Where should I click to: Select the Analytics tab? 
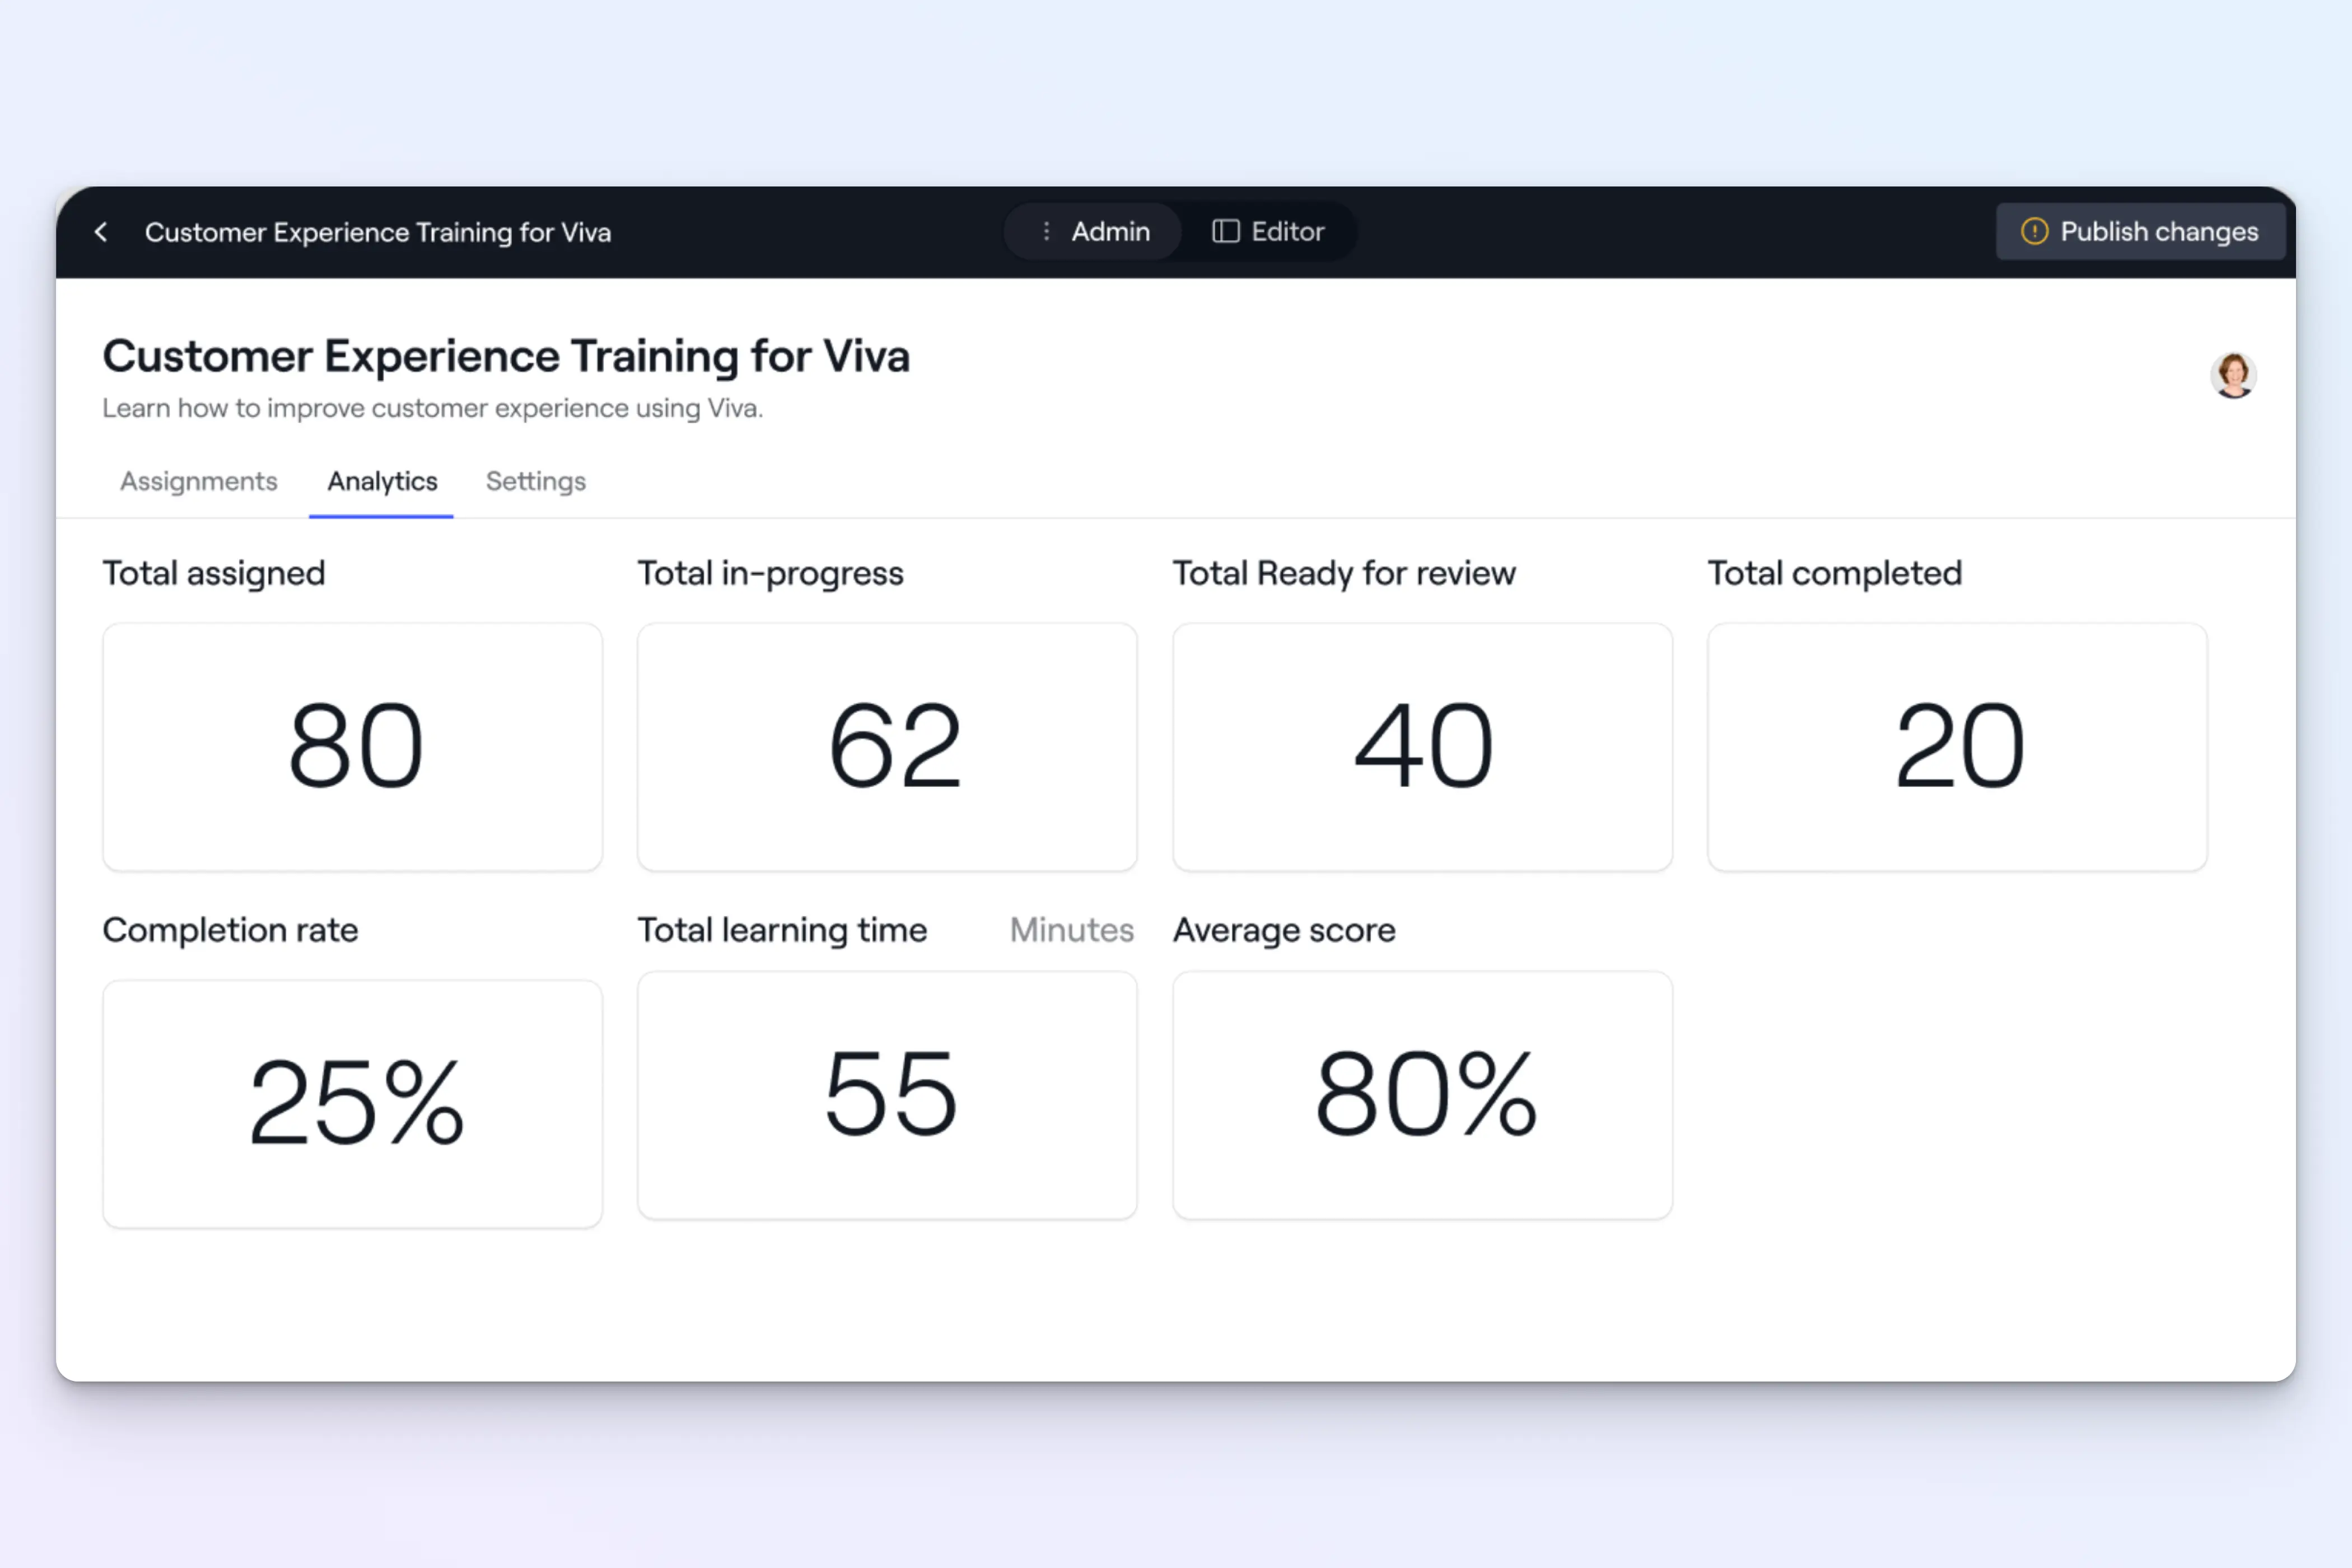382,482
